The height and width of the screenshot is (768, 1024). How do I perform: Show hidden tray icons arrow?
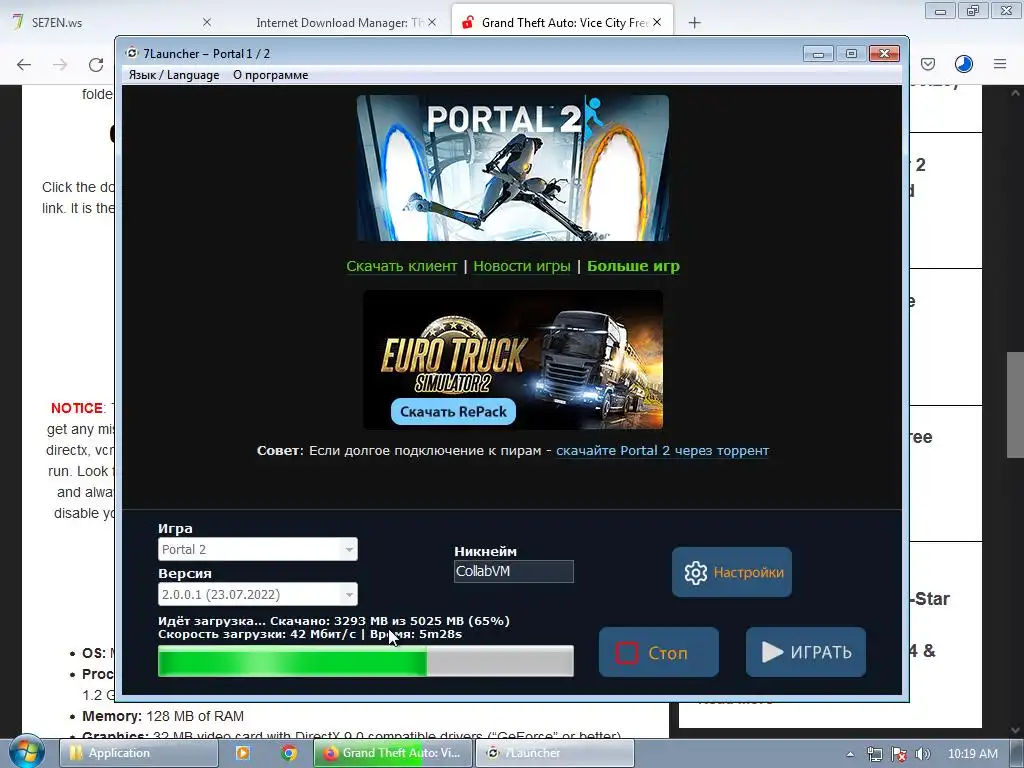pos(850,754)
